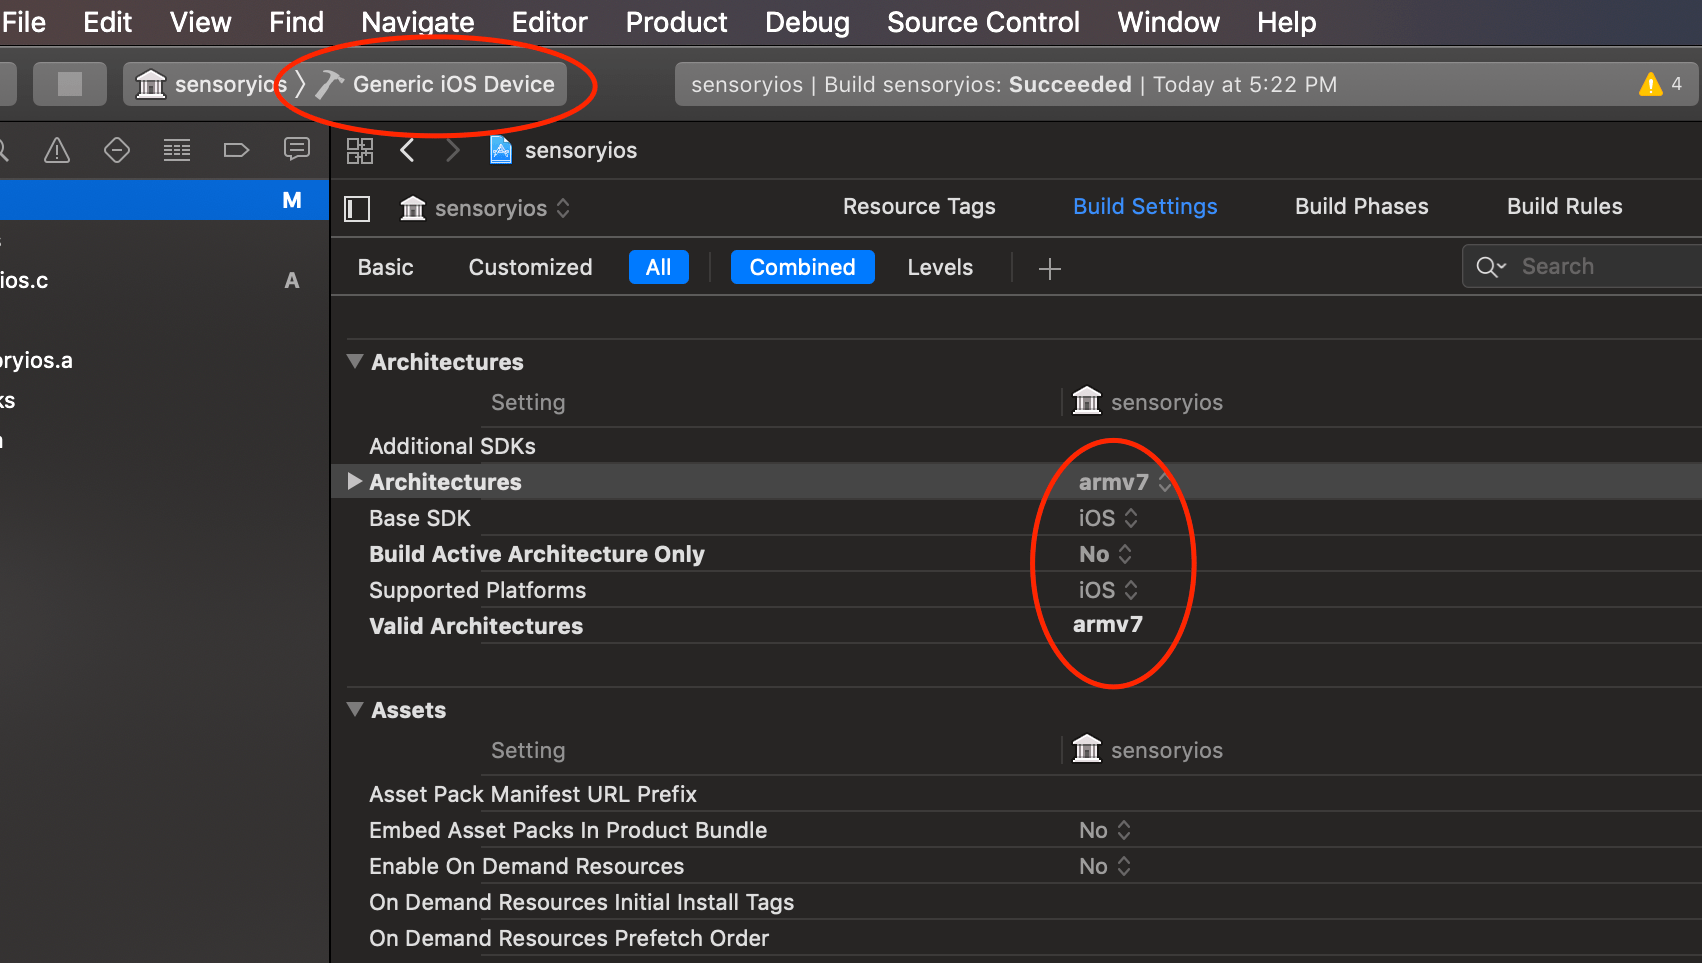Open the sensoryios target selector popup

(486, 208)
